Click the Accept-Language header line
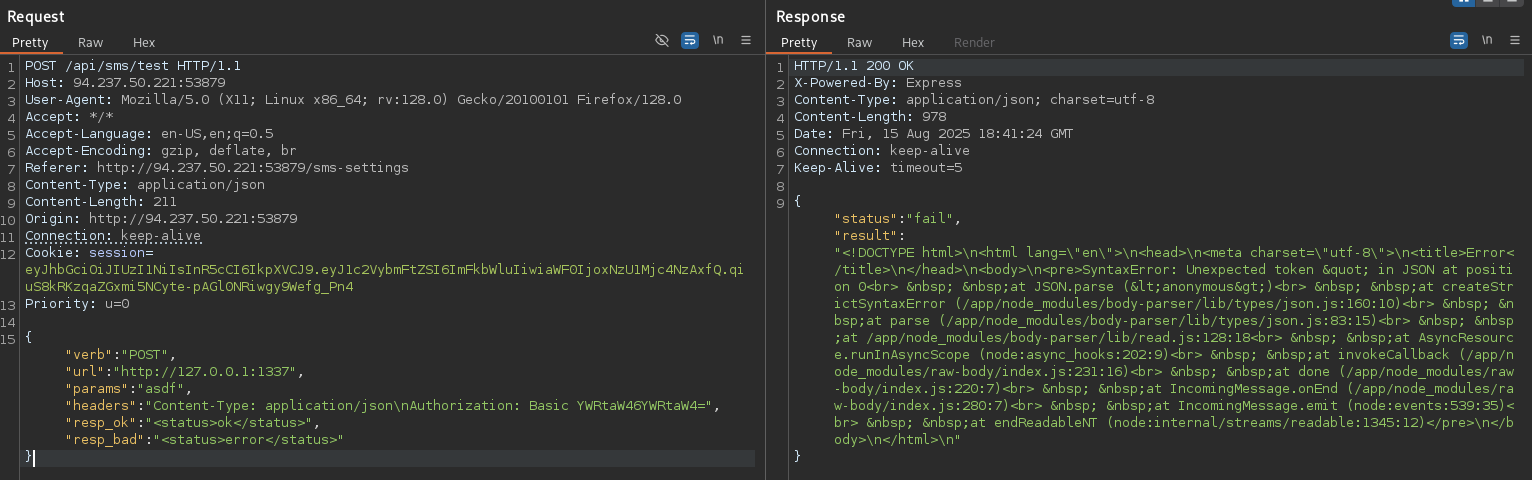 pos(149,134)
